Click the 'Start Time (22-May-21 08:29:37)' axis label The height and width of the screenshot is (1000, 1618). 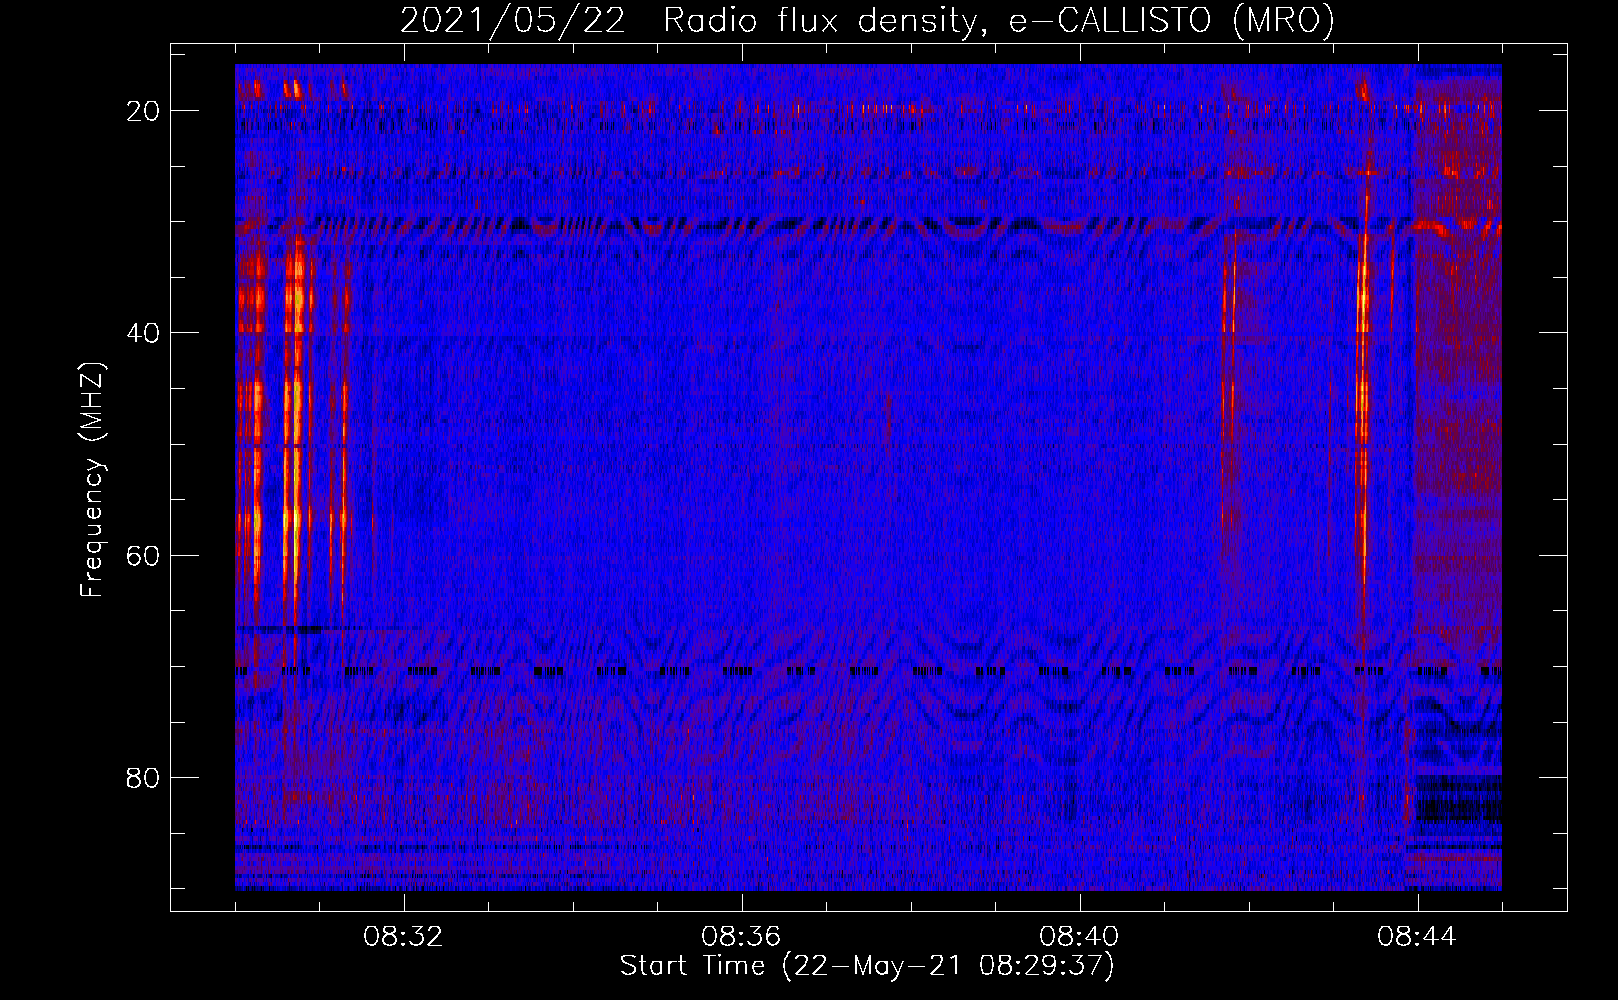click(x=867, y=966)
